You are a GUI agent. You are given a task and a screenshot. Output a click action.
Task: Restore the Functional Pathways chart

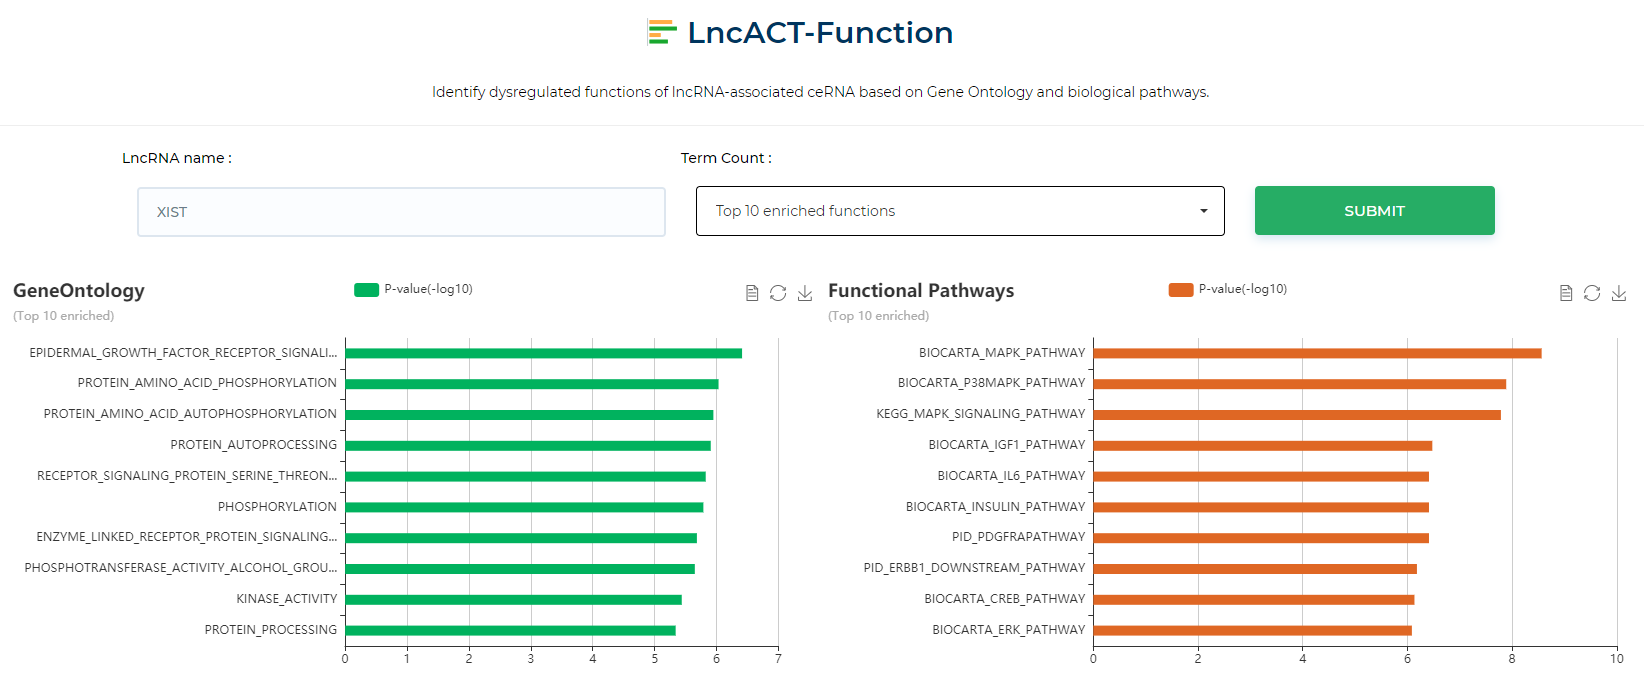1592,293
